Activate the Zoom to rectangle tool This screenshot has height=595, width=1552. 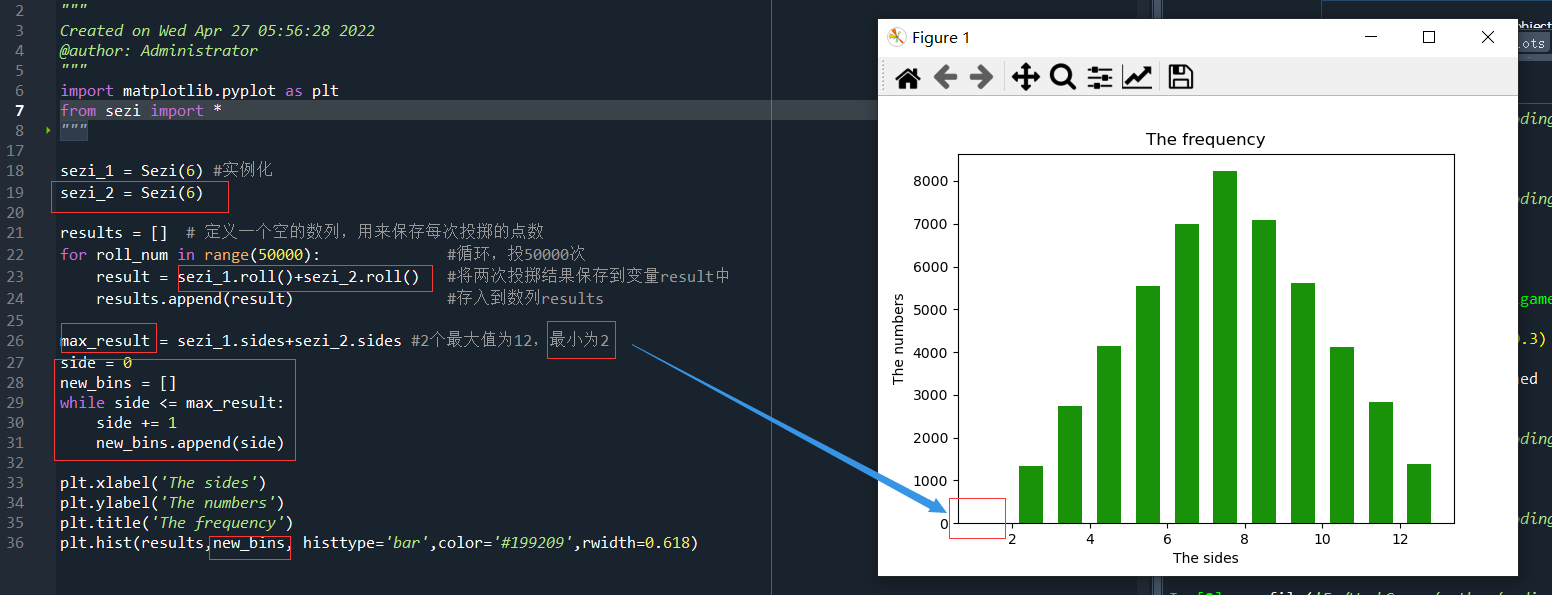pos(1062,78)
